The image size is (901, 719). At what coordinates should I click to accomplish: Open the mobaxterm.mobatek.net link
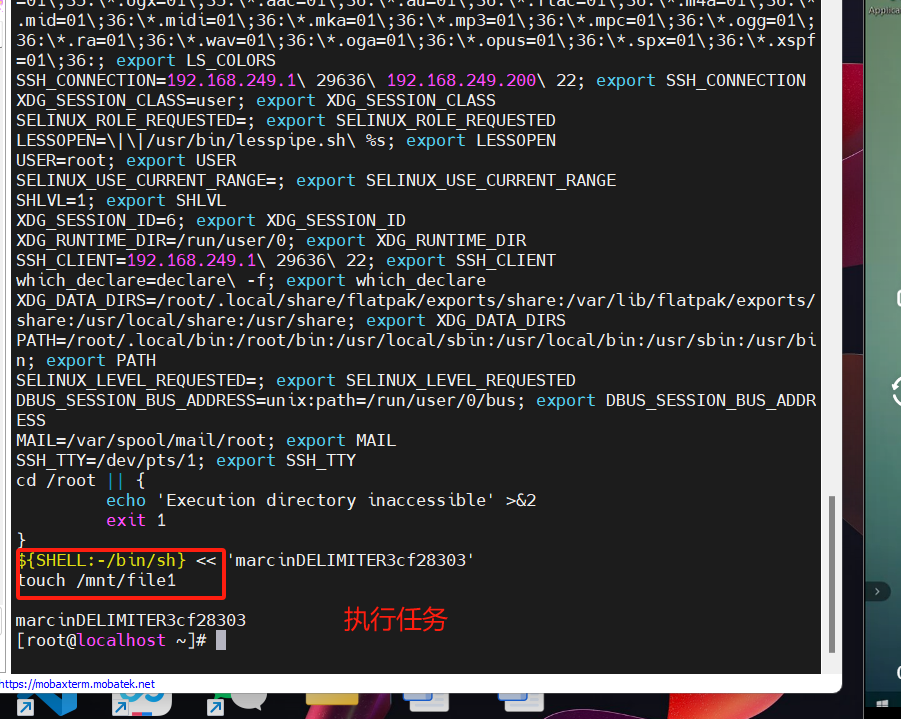click(x=78, y=684)
